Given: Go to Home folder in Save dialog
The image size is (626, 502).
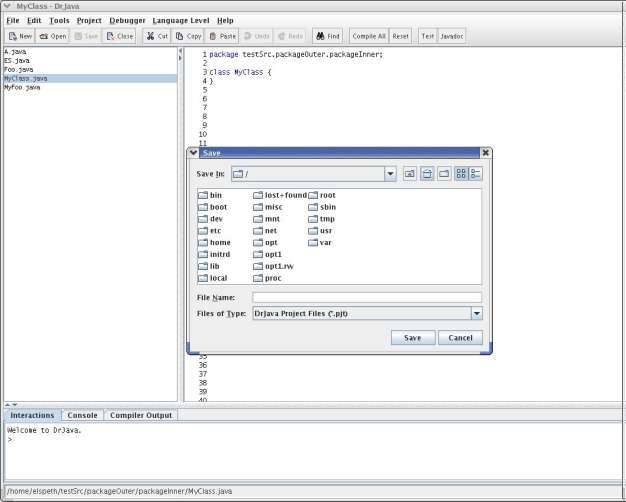Looking at the screenshot, I should (426, 174).
